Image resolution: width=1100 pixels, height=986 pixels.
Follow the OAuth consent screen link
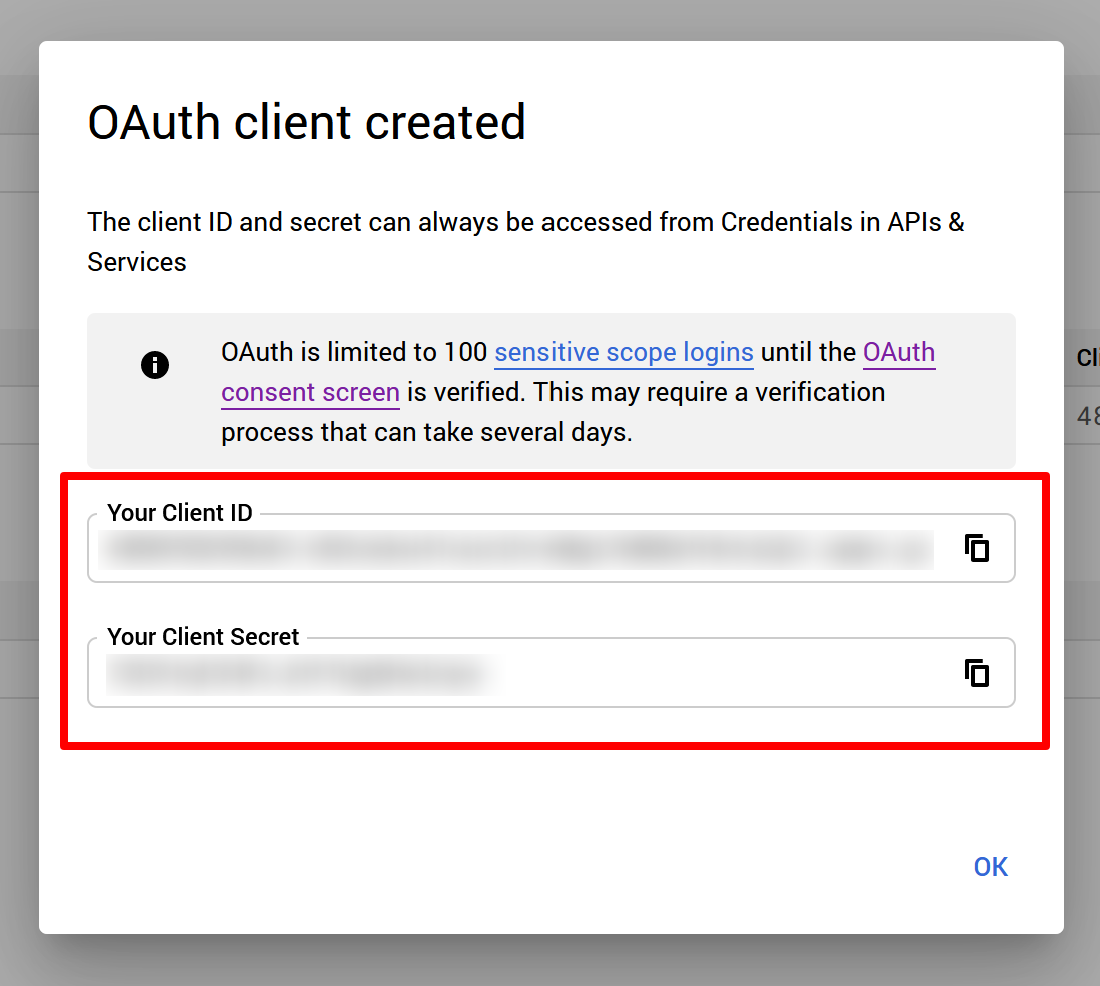[x=898, y=353]
